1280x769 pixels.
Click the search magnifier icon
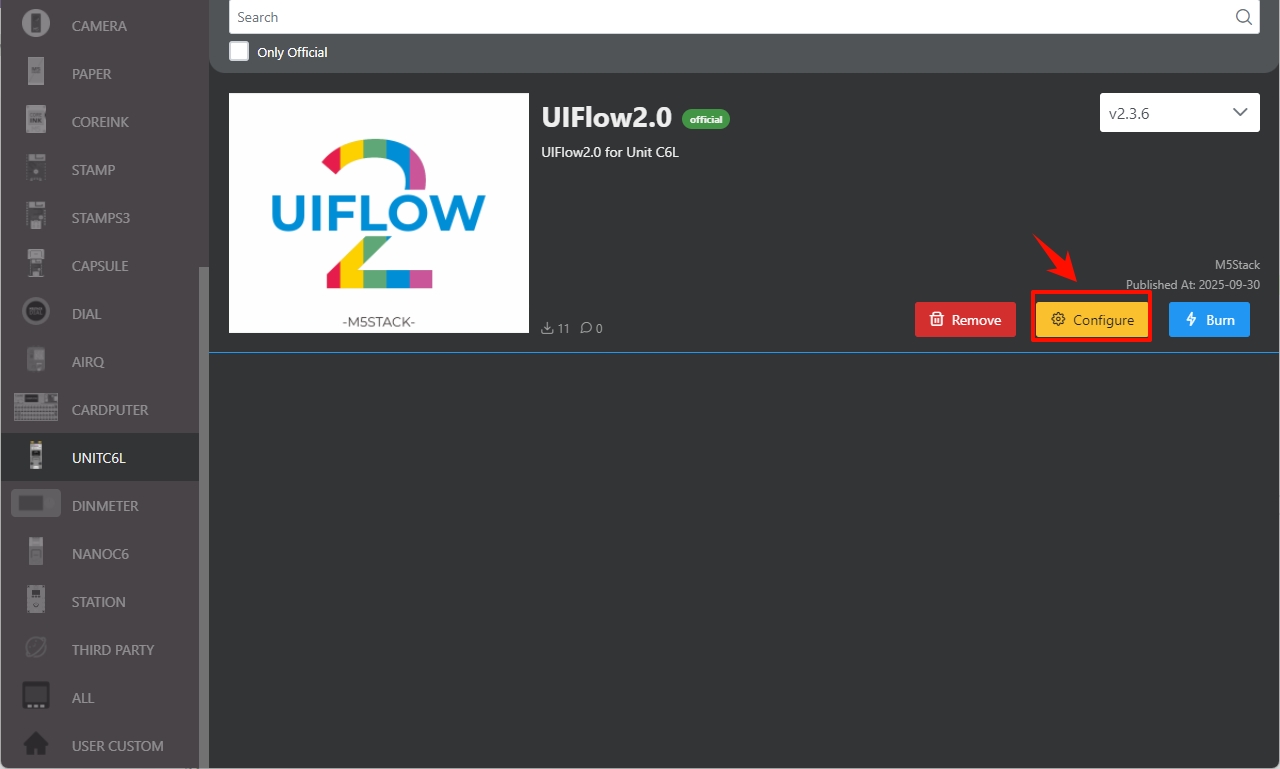[x=1244, y=17]
